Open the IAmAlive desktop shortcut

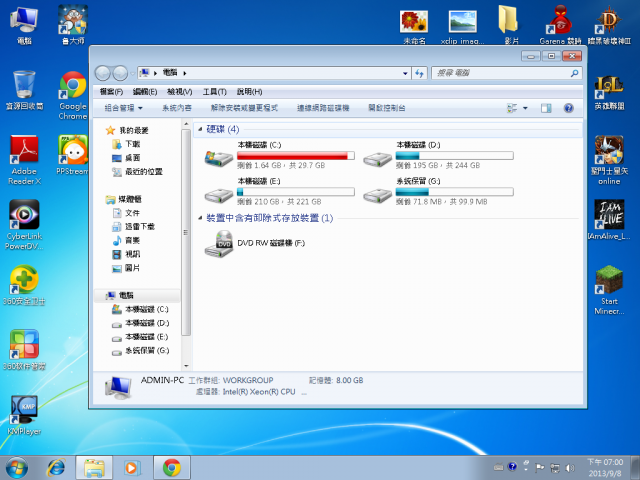(609, 220)
